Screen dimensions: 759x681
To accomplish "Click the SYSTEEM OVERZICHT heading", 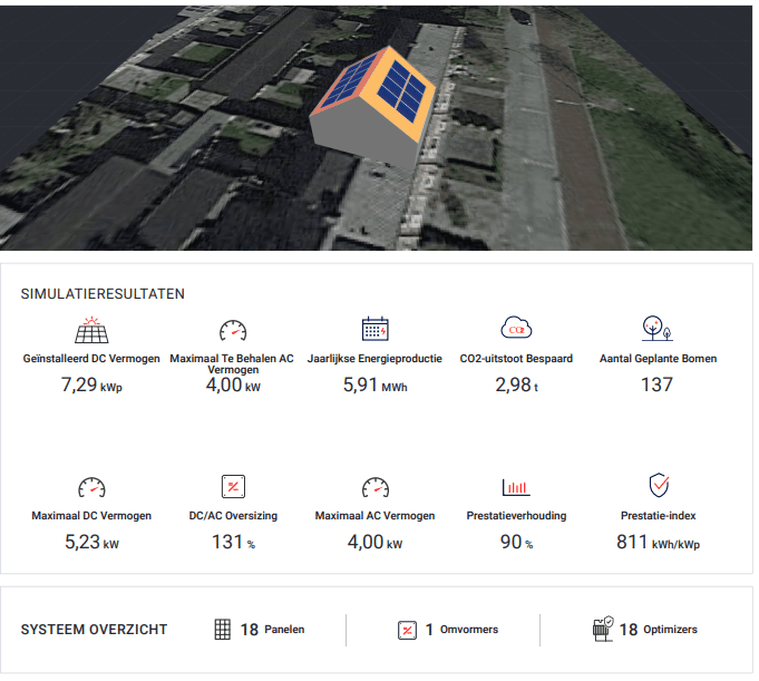I will [94, 629].
